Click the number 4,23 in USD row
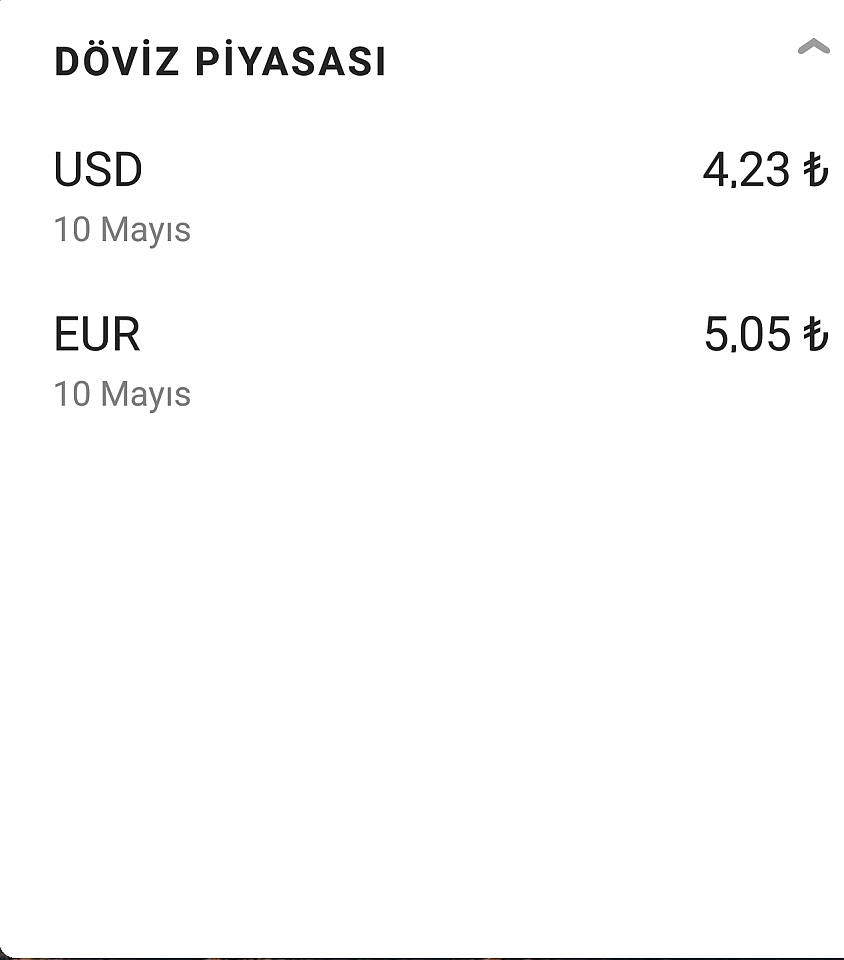The height and width of the screenshot is (960, 844). 746,170
